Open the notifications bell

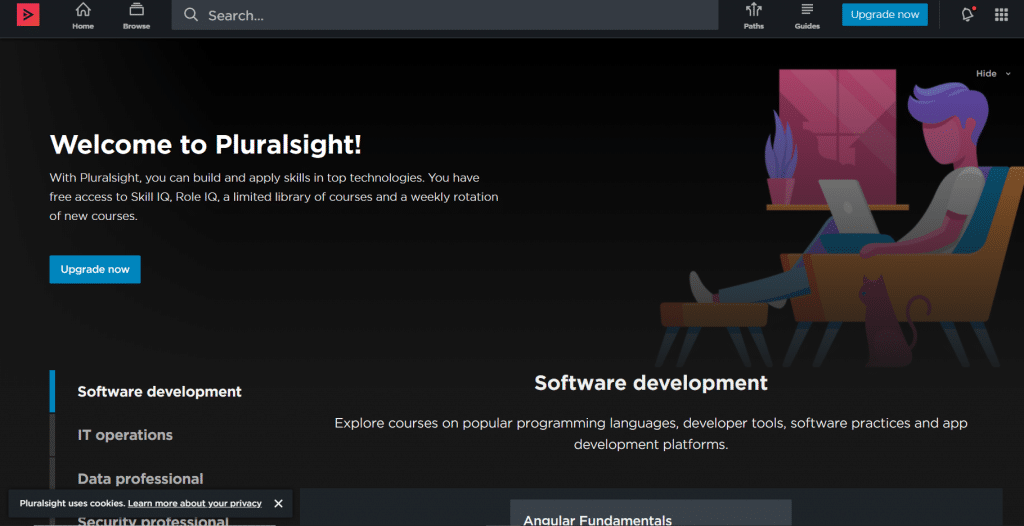[968, 14]
